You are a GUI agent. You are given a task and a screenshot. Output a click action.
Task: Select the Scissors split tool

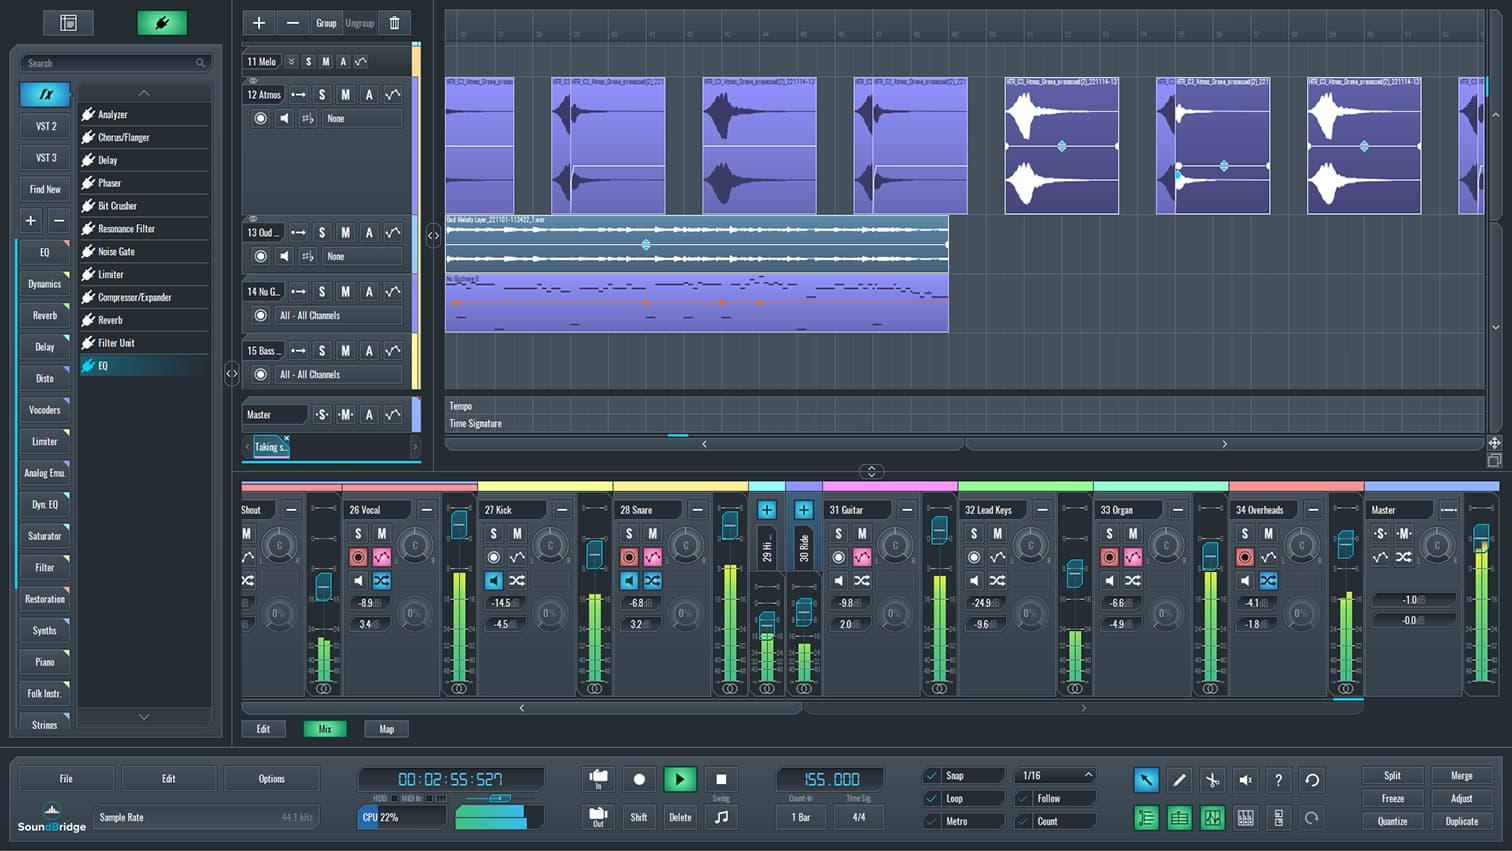pyautogui.click(x=1212, y=779)
